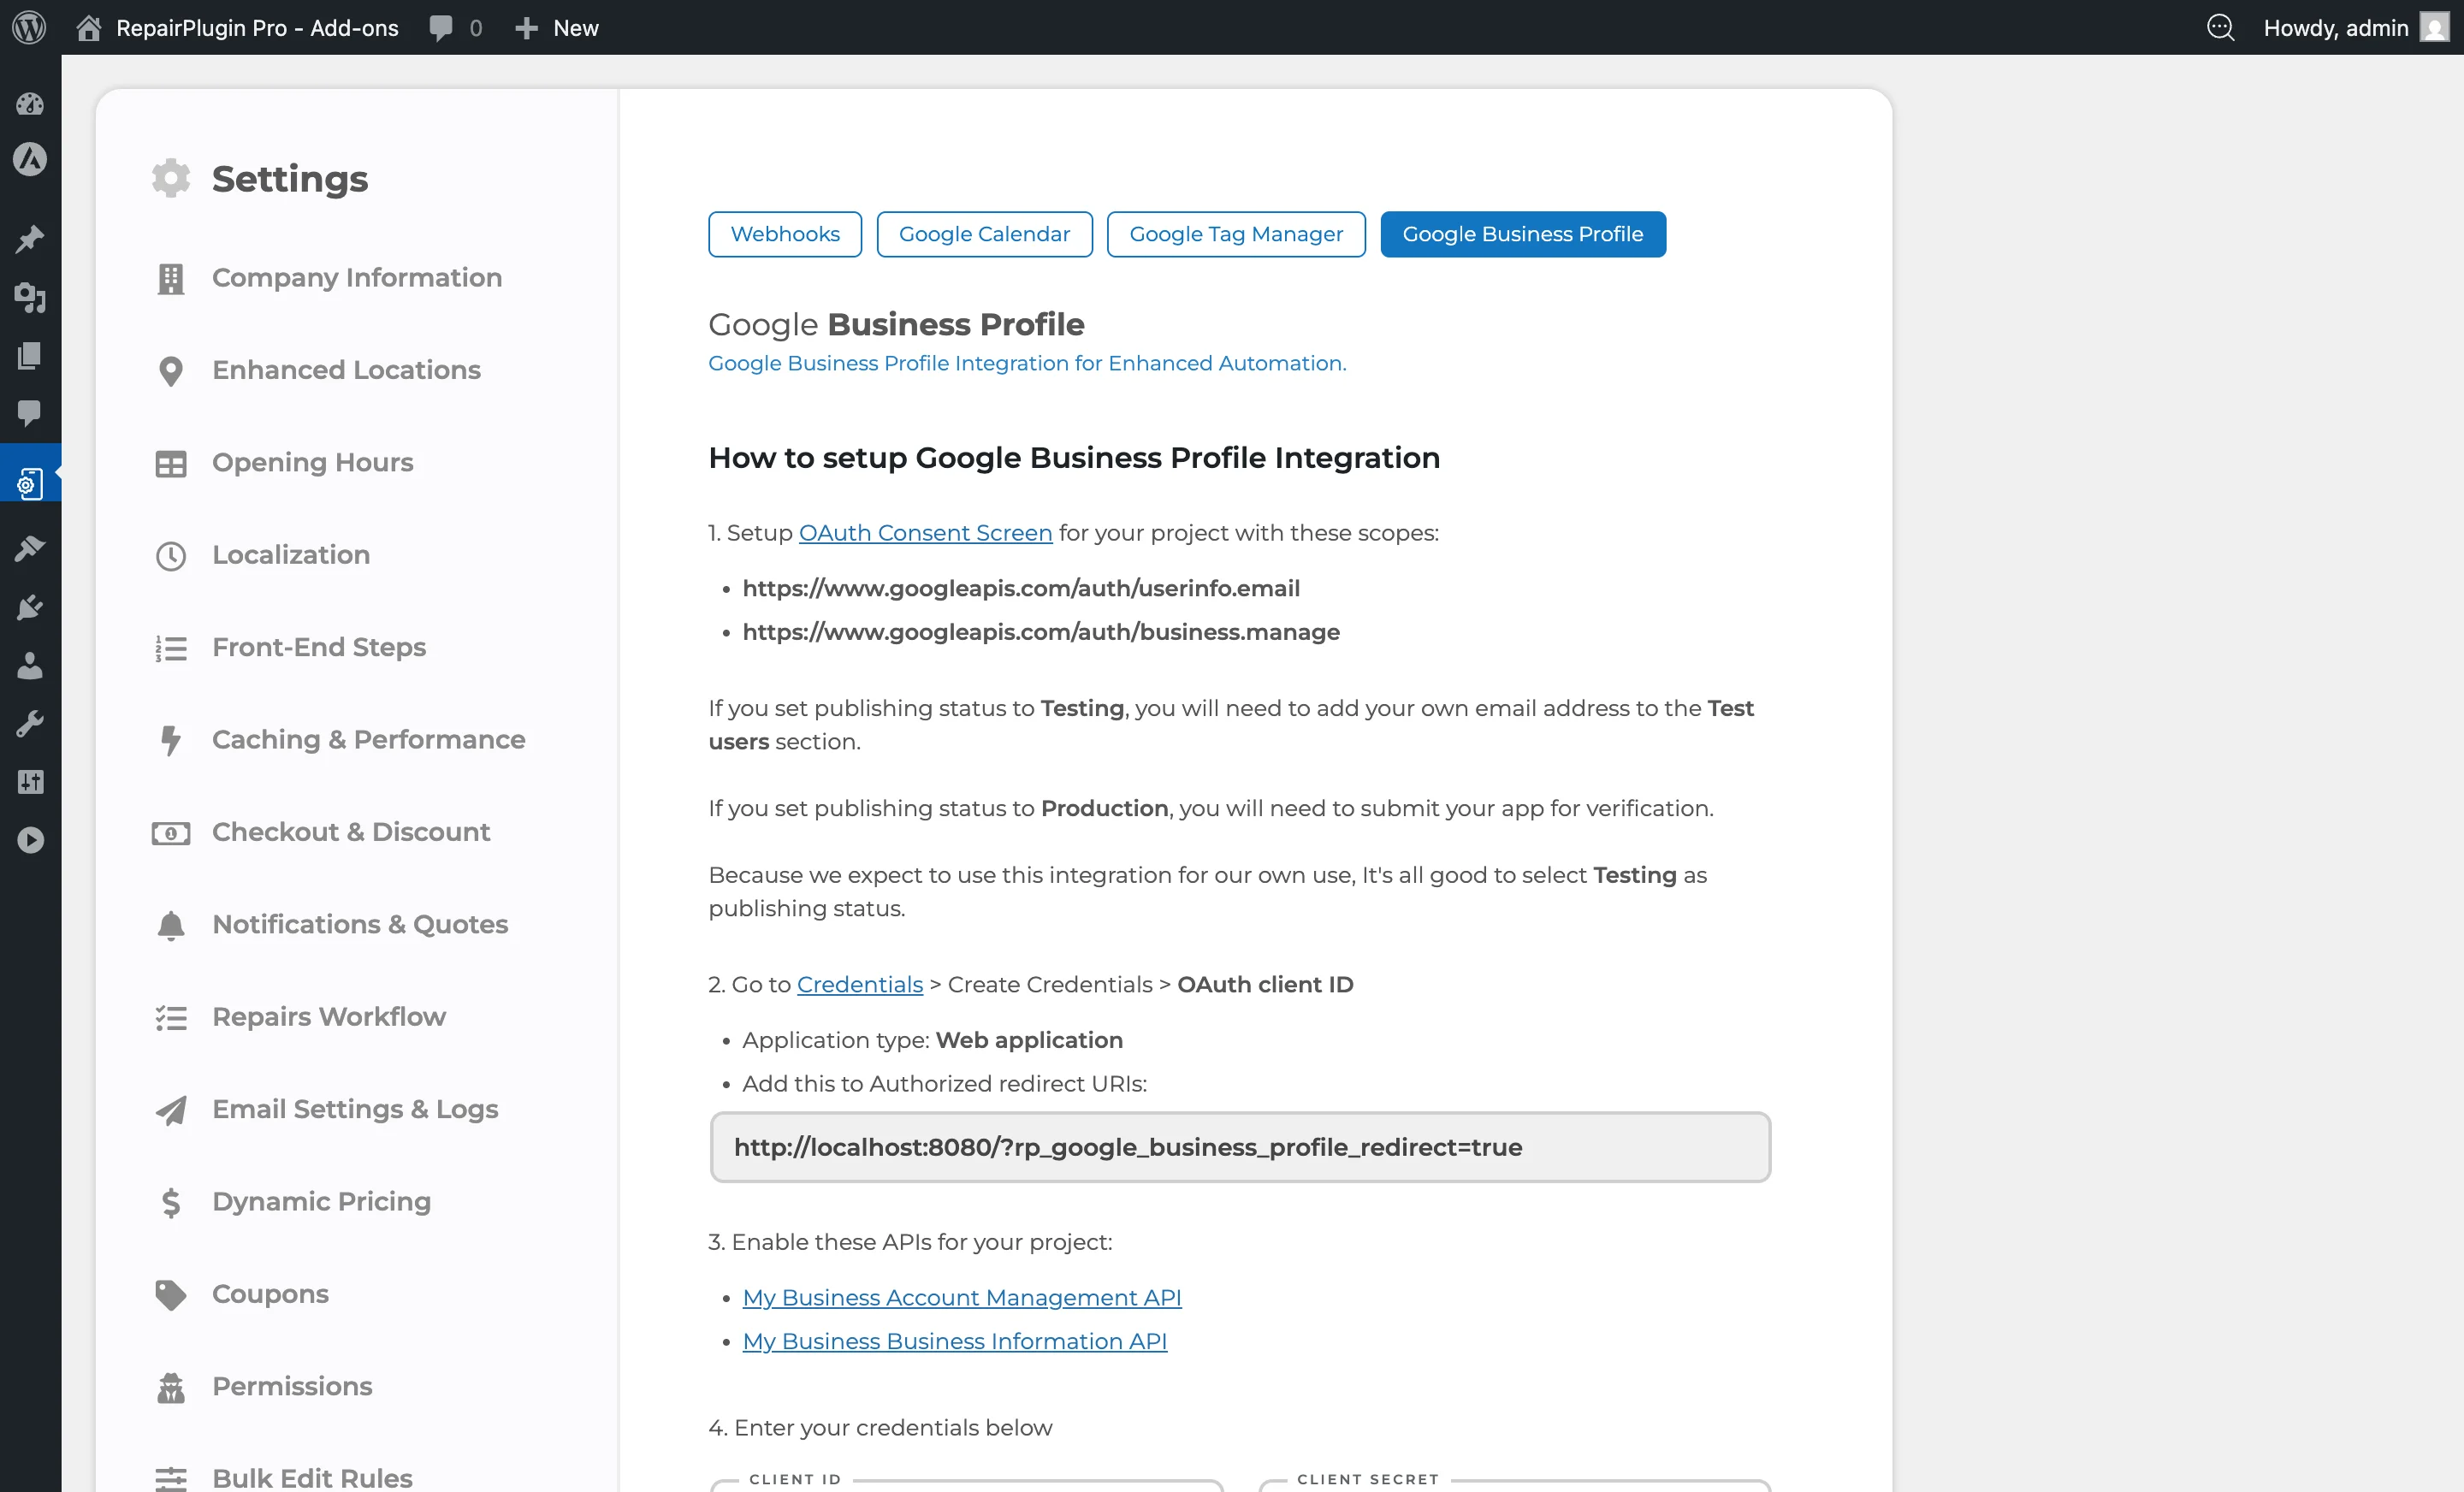The image size is (2464, 1492).
Task: Open the WordPress Dashboard icon
Action: [30, 104]
